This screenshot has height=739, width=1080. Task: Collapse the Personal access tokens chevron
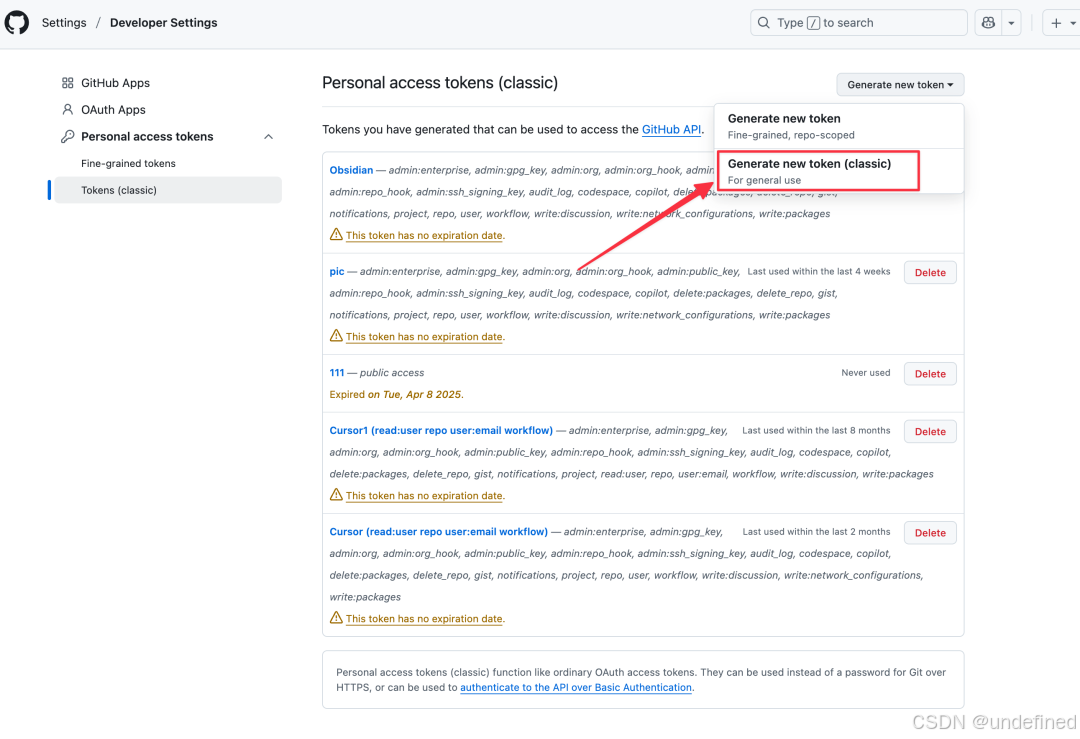[x=269, y=136]
